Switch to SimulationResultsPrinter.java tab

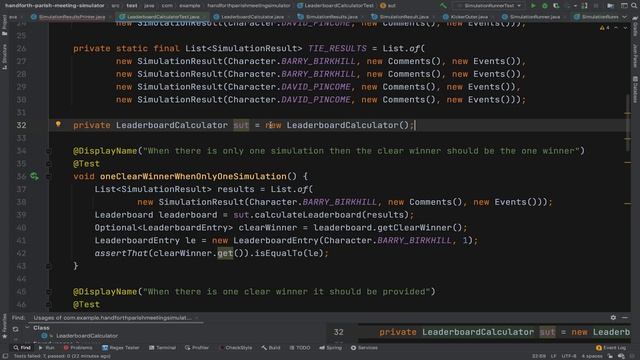(69, 17)
